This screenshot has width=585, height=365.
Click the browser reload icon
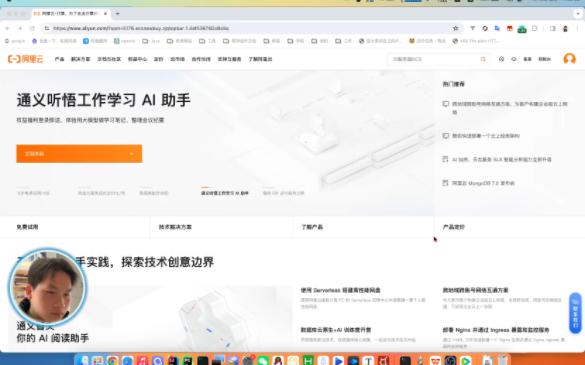pyautogui.click(x=32, y=28)
